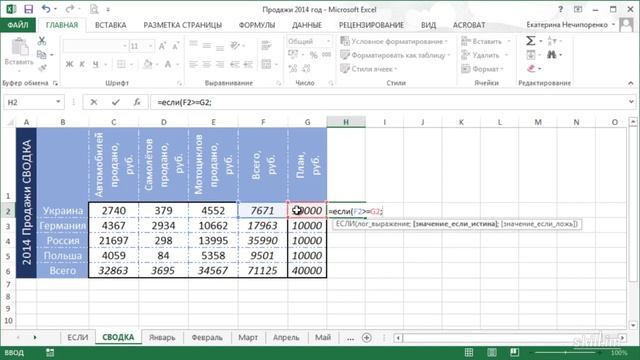Image resolution: width=640 pixels, height=360 pixels.
Task: Select the ЕСЛИ sheet tab
Action: (78, 338)
